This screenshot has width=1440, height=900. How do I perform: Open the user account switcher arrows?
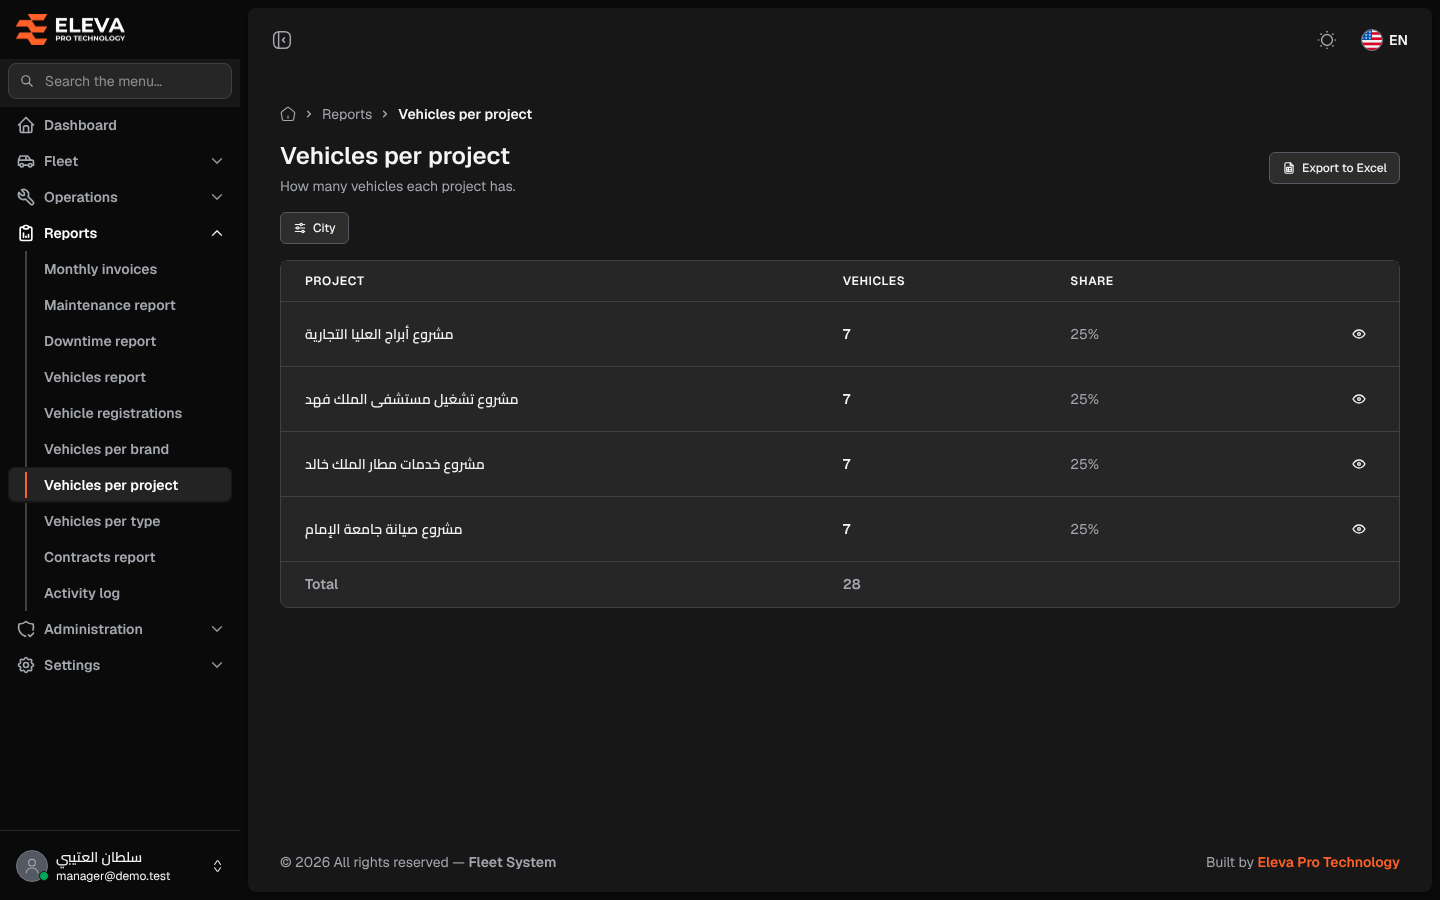tap(217, 866)
